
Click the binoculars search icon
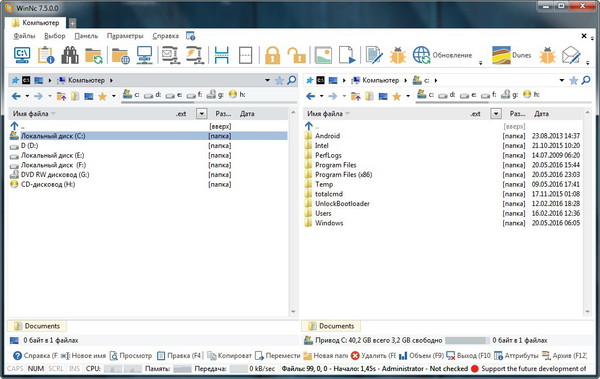[x=70, y=55]
